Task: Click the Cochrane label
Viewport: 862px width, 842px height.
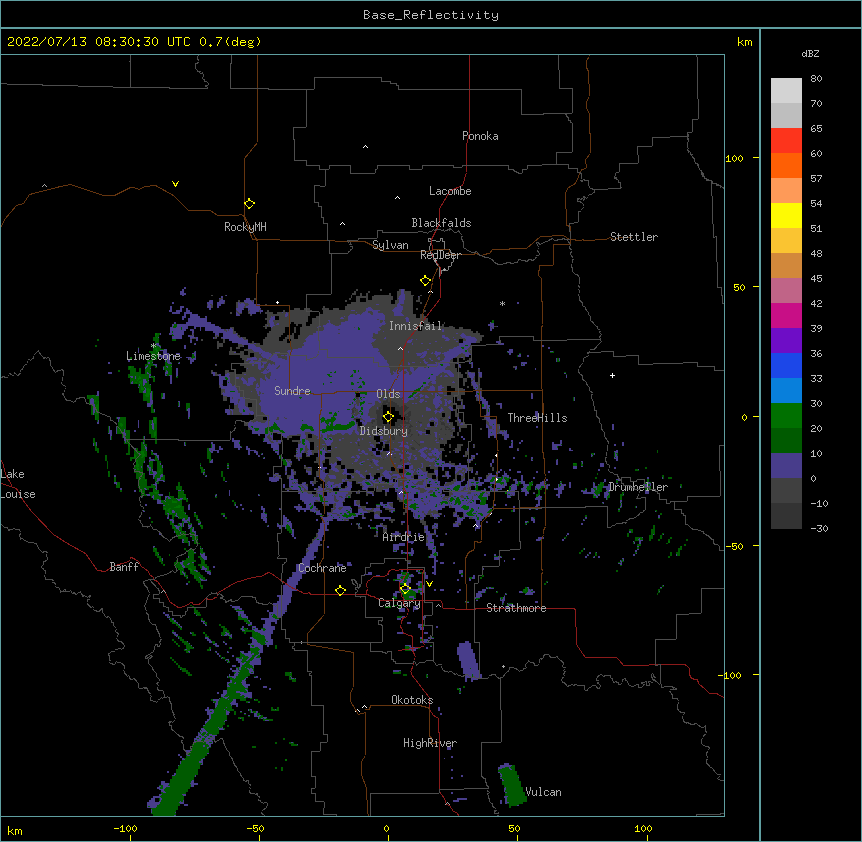Action: tap(322, 568)
